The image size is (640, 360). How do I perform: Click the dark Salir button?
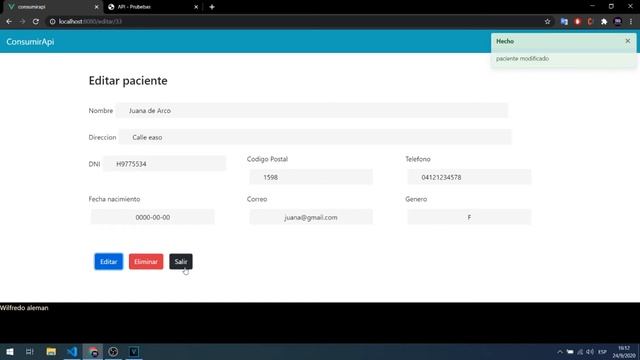click(x=181, y=262)
